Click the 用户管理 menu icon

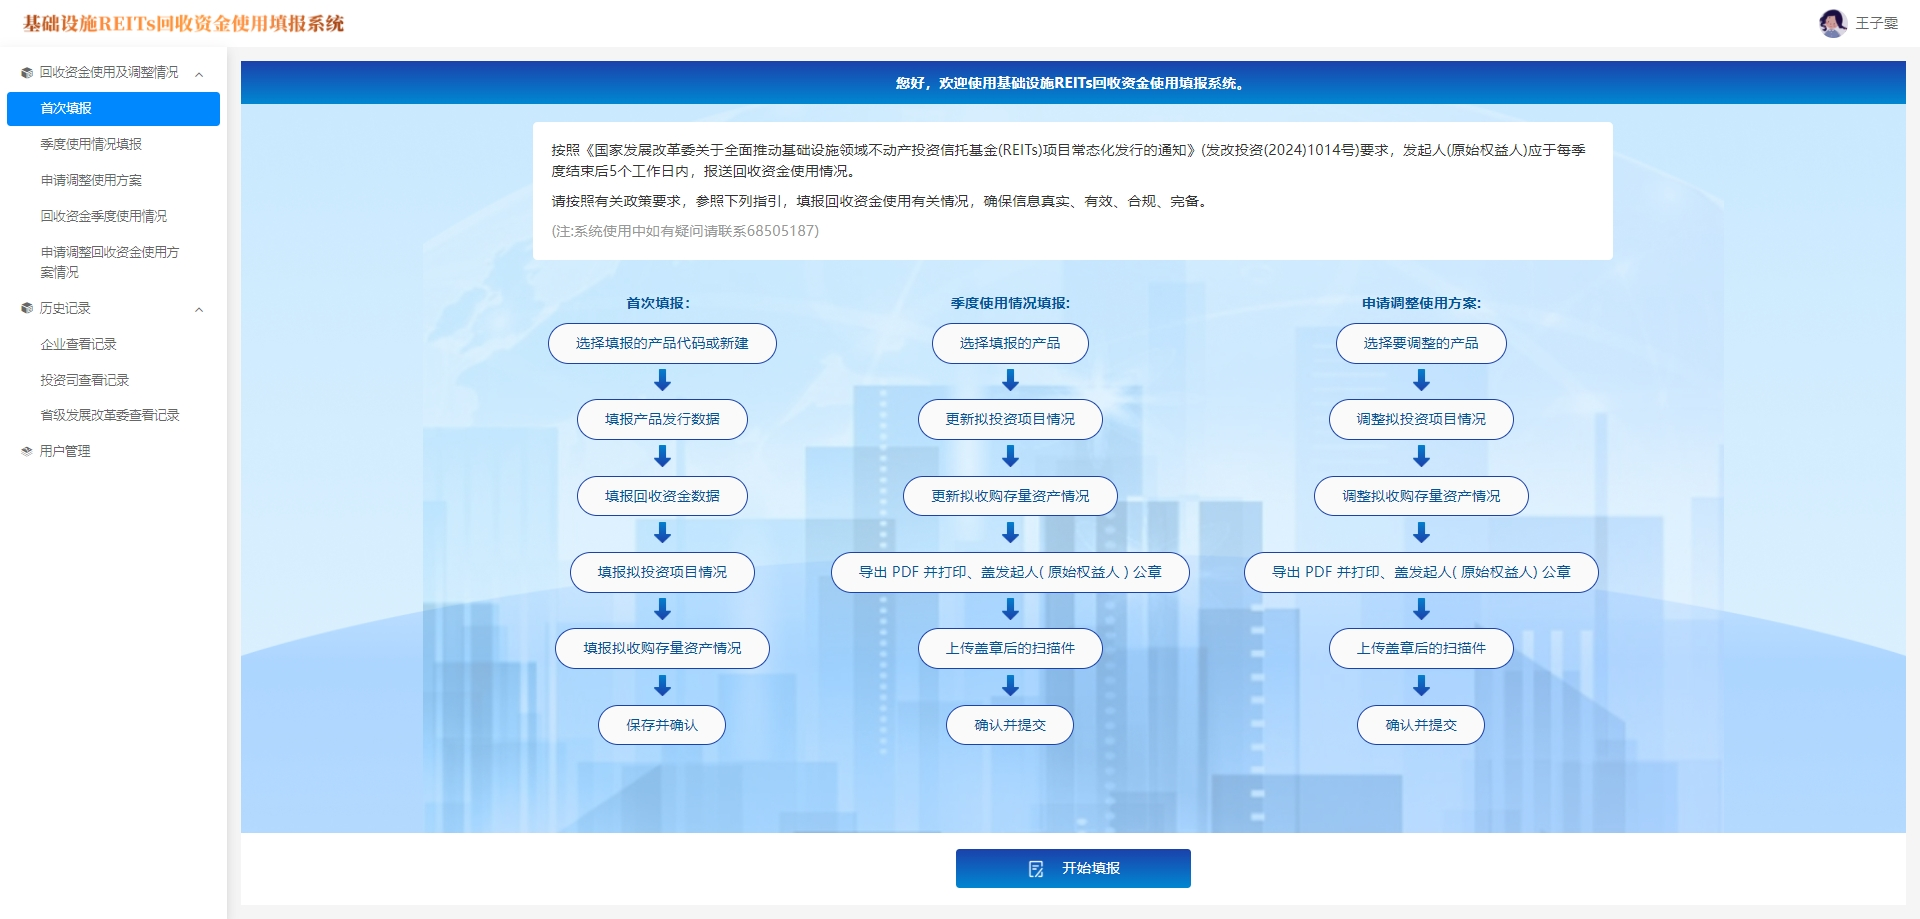[x=27, y=451]
